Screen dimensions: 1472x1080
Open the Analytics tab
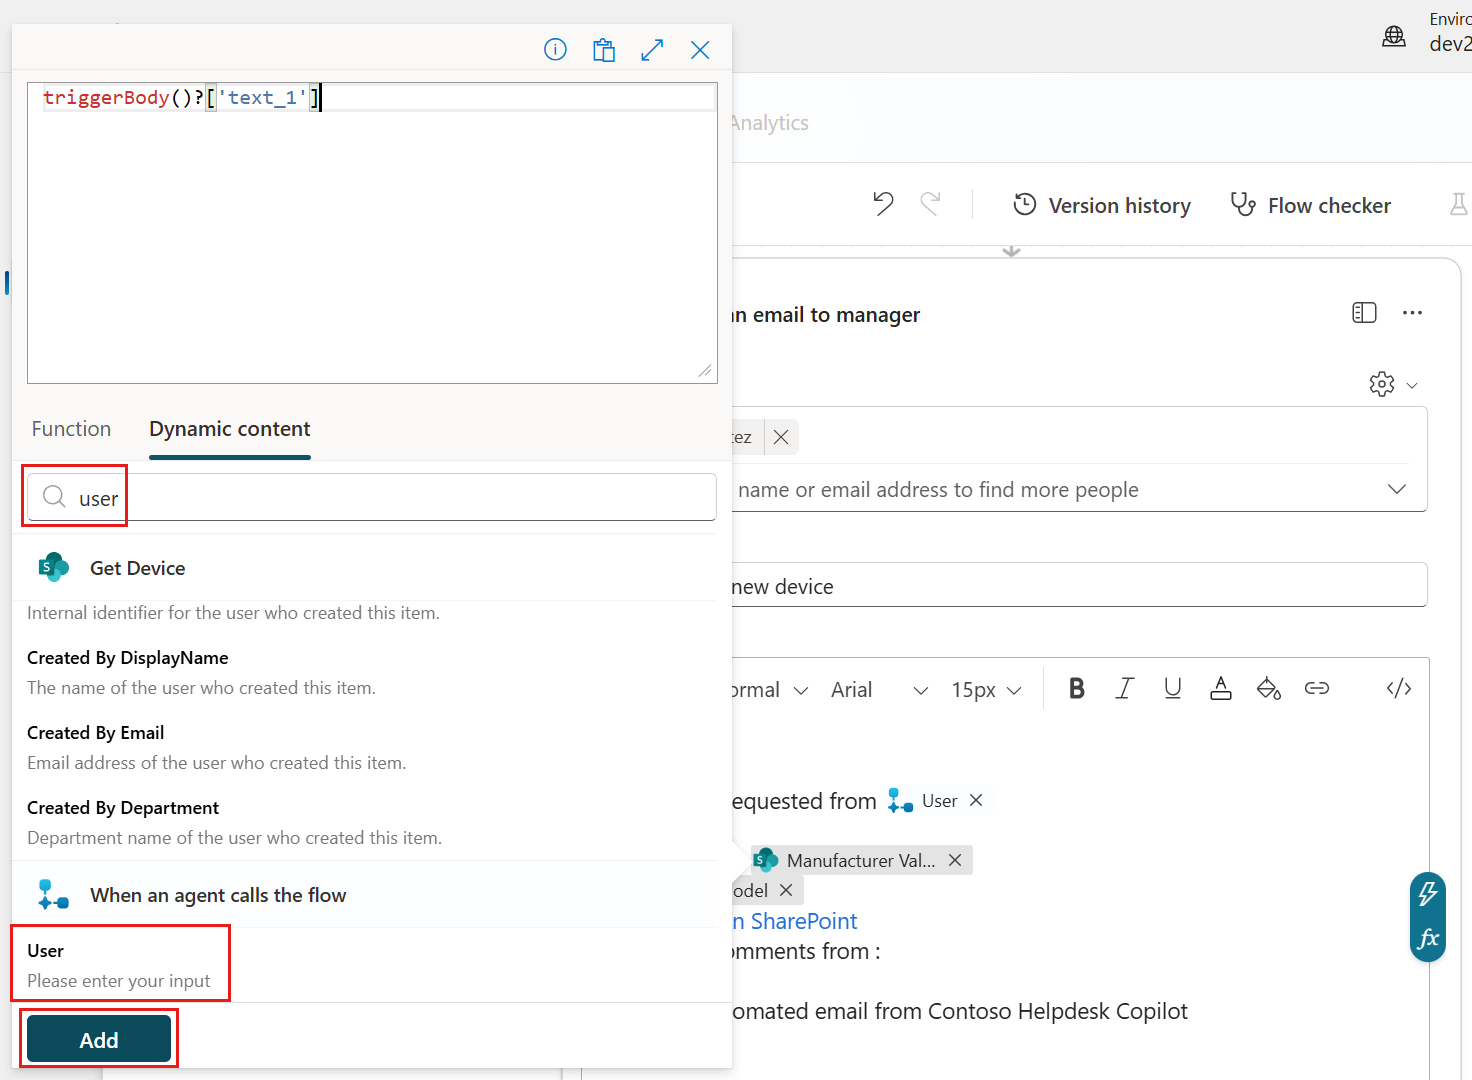click(x=769, y=123)
